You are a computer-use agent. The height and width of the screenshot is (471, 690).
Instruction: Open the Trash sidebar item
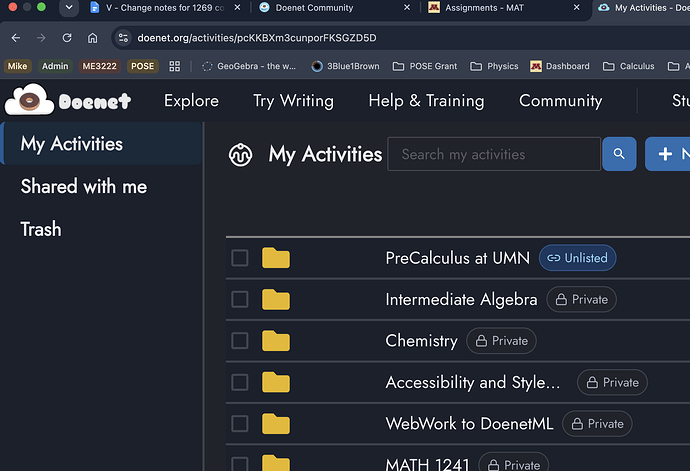pyautogui.click(x=41, y=229)
